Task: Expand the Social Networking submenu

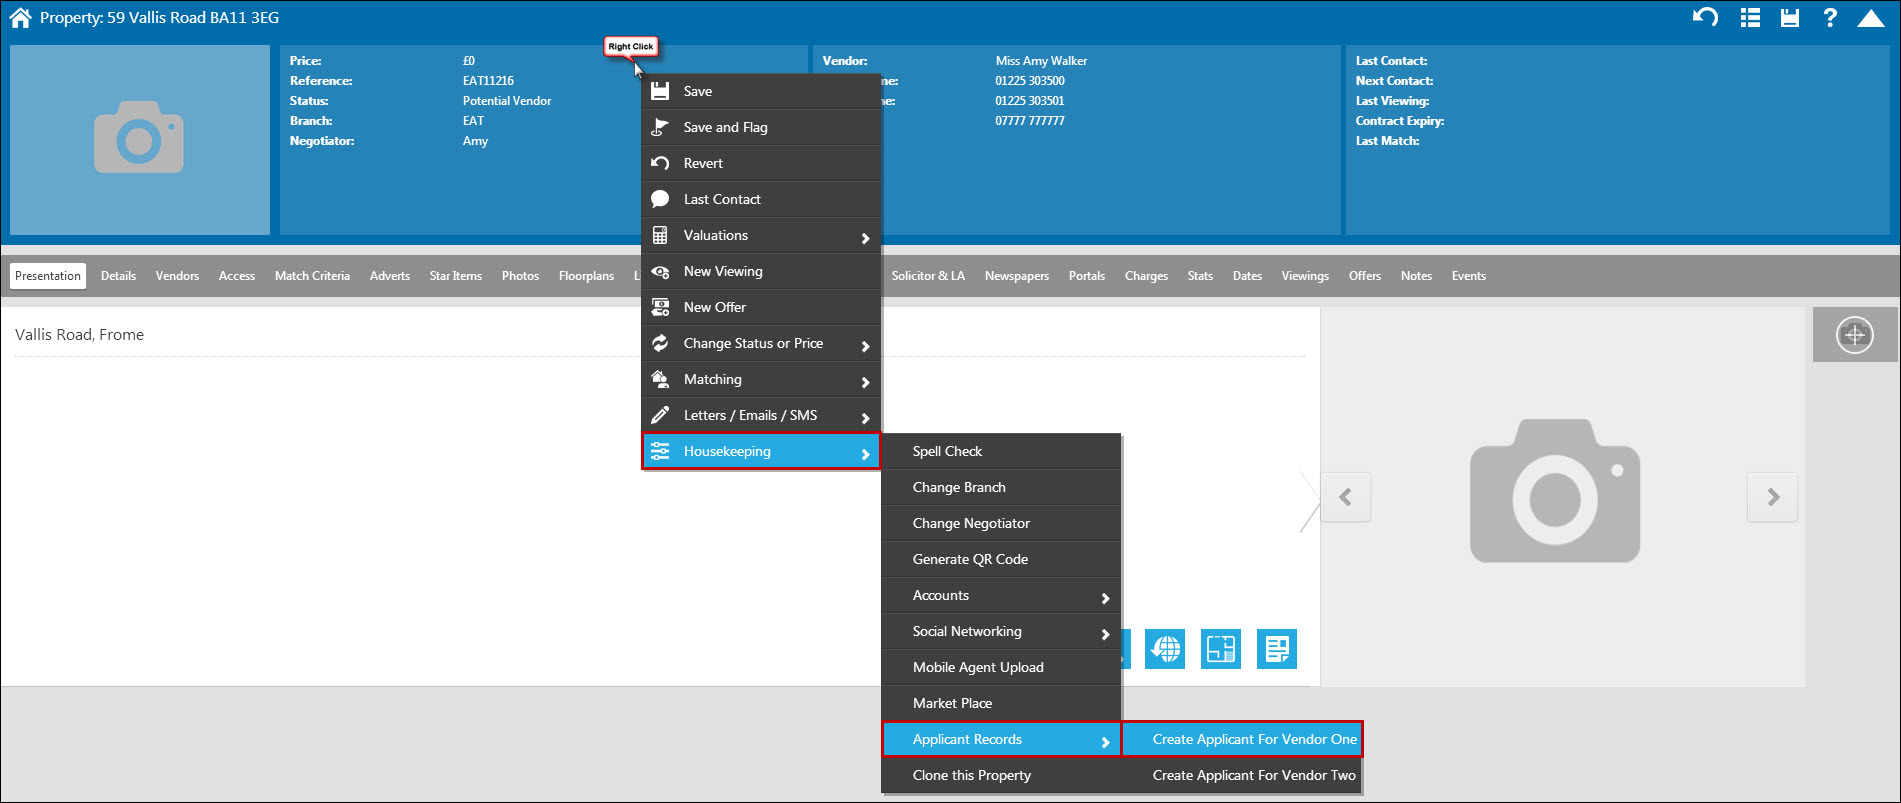Action: 1001,632
